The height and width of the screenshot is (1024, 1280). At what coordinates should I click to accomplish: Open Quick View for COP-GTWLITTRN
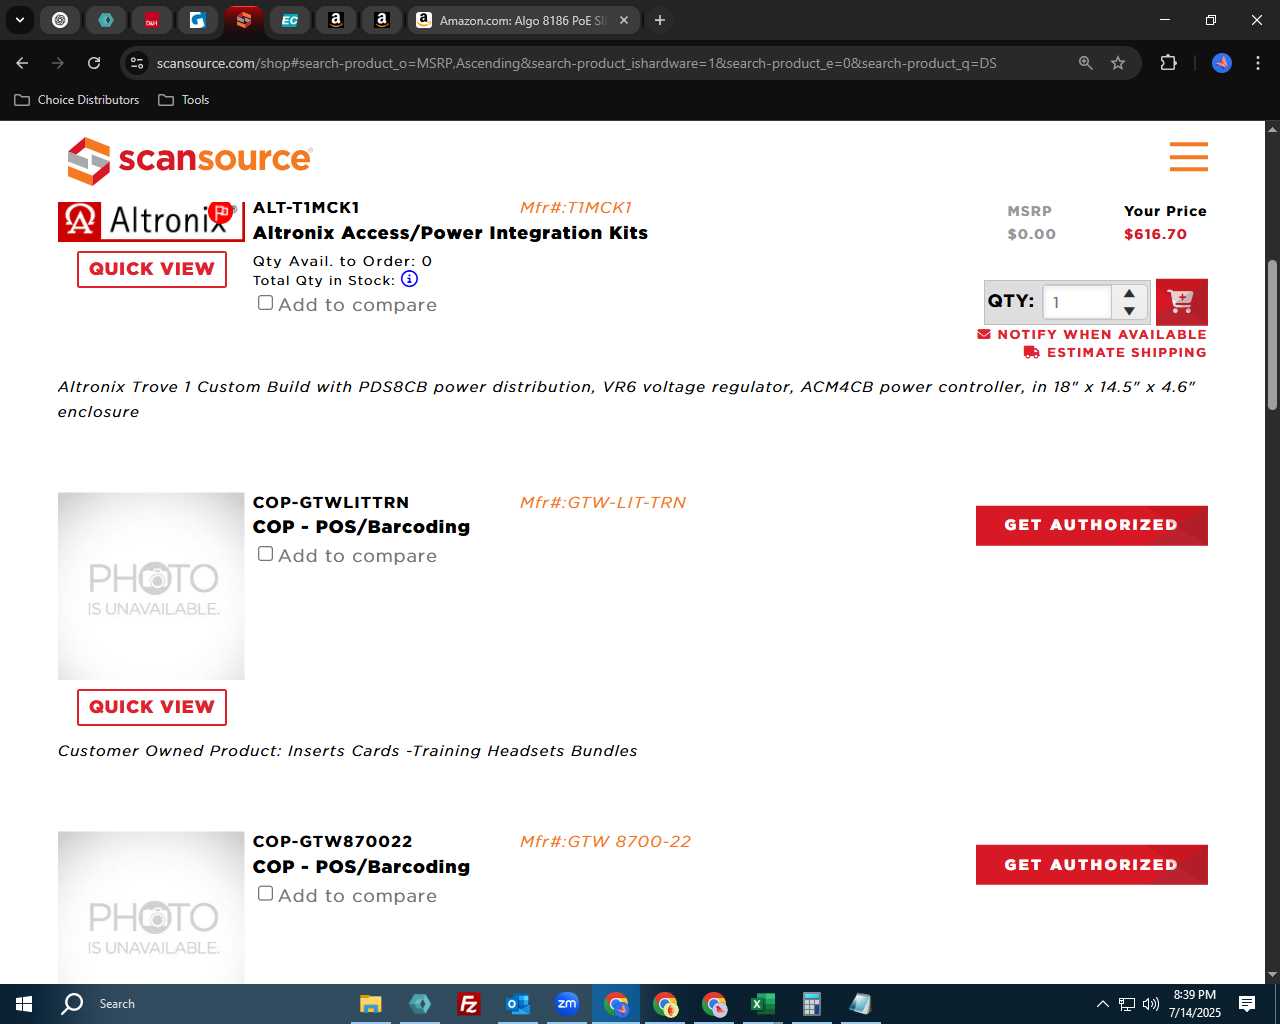(152, 707)
